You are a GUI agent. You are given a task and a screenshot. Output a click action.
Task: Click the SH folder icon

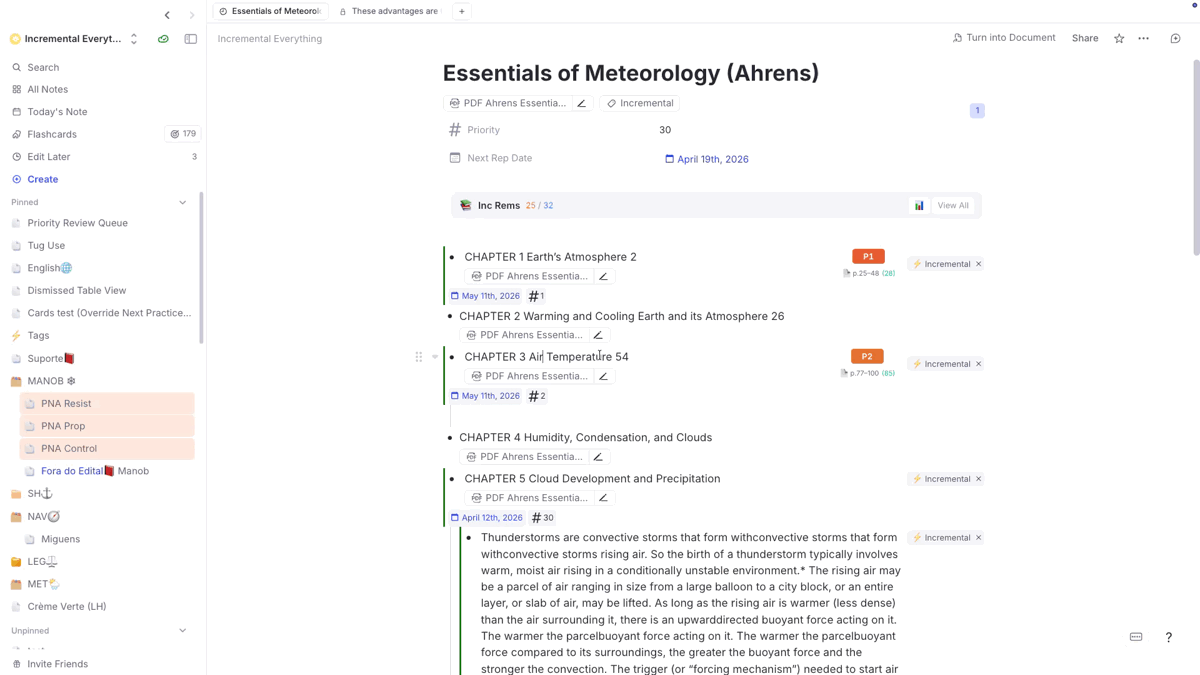point(16,494)
